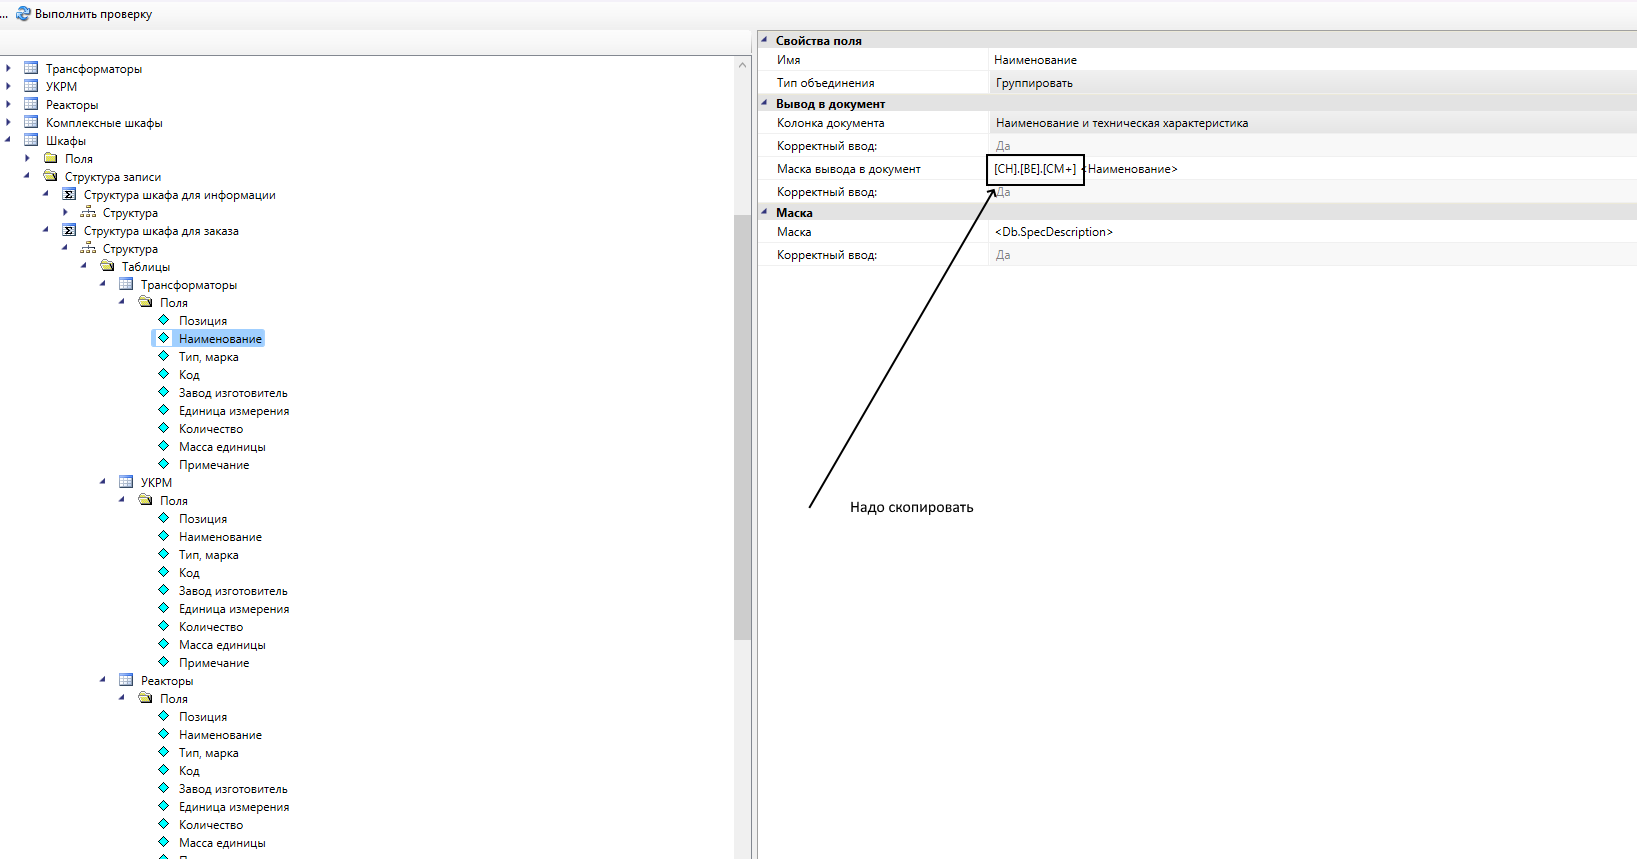Click diamond icon beside selected Наименование field
The width and height of the screenshot is (1637, 859).
pyautogui.click(x=164, y=339)
